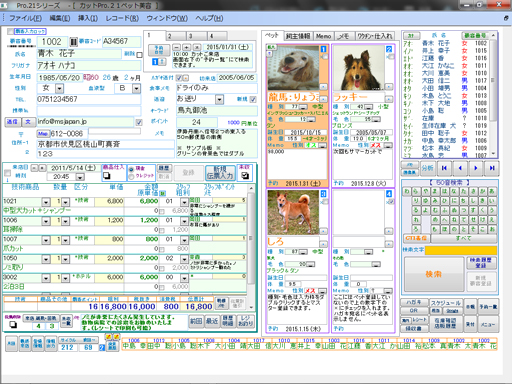This screenshot has height=384, width=512.
Task: Toggle the lock checkbox at top left
Action: tap(10, 31)
